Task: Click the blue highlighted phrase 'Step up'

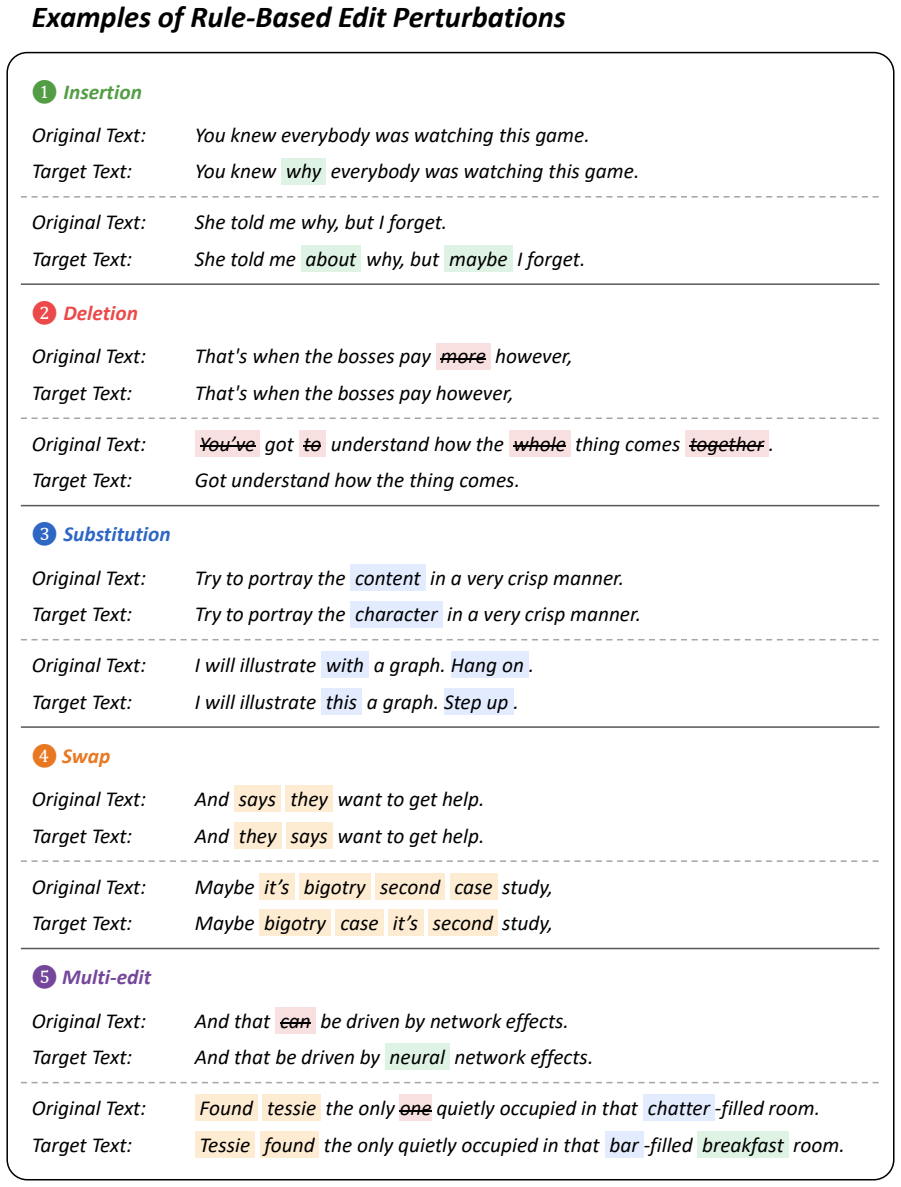Action: 476,703
